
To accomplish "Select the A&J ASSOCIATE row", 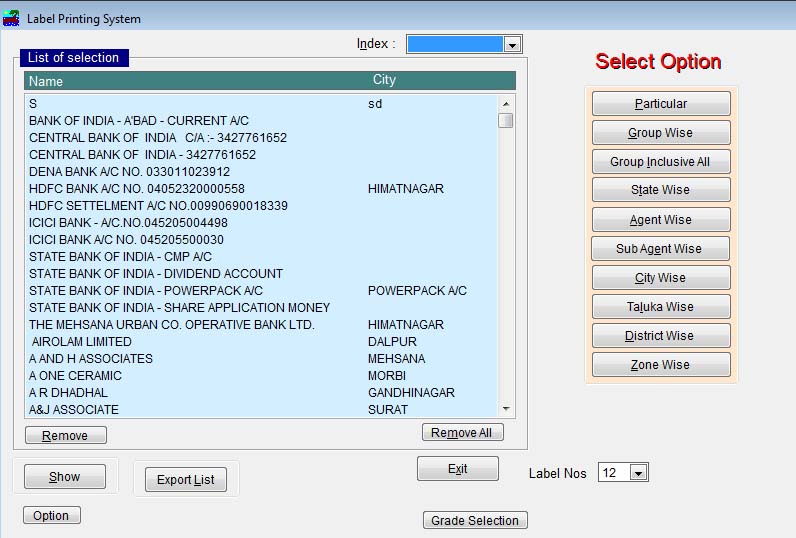I will click(x=261, y=410).
